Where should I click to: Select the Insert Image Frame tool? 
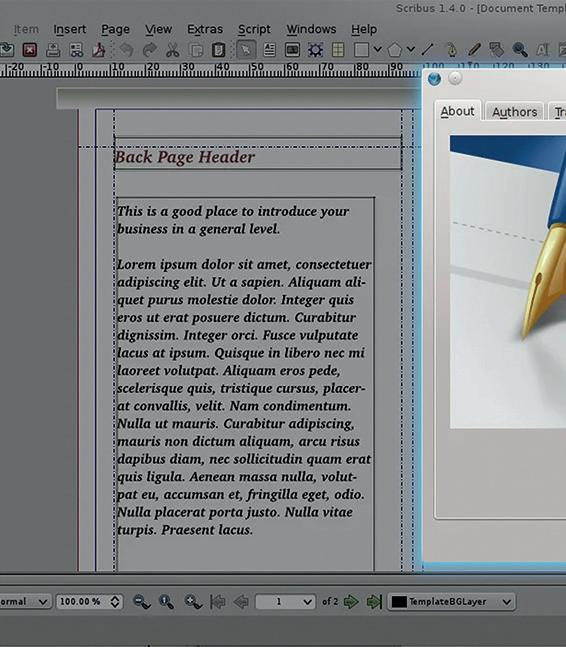(x=292, y=50)
